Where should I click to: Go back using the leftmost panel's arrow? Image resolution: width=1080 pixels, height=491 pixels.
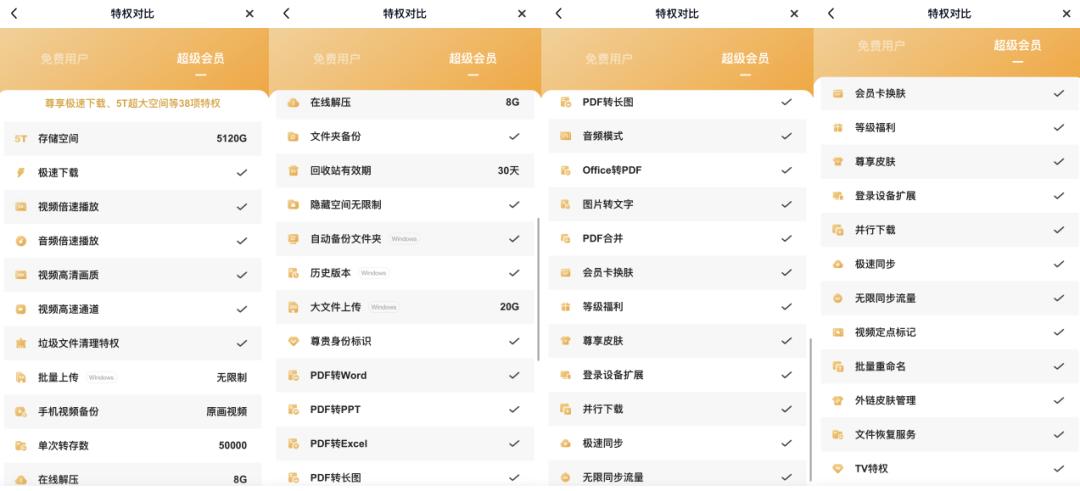click(14, 14)
